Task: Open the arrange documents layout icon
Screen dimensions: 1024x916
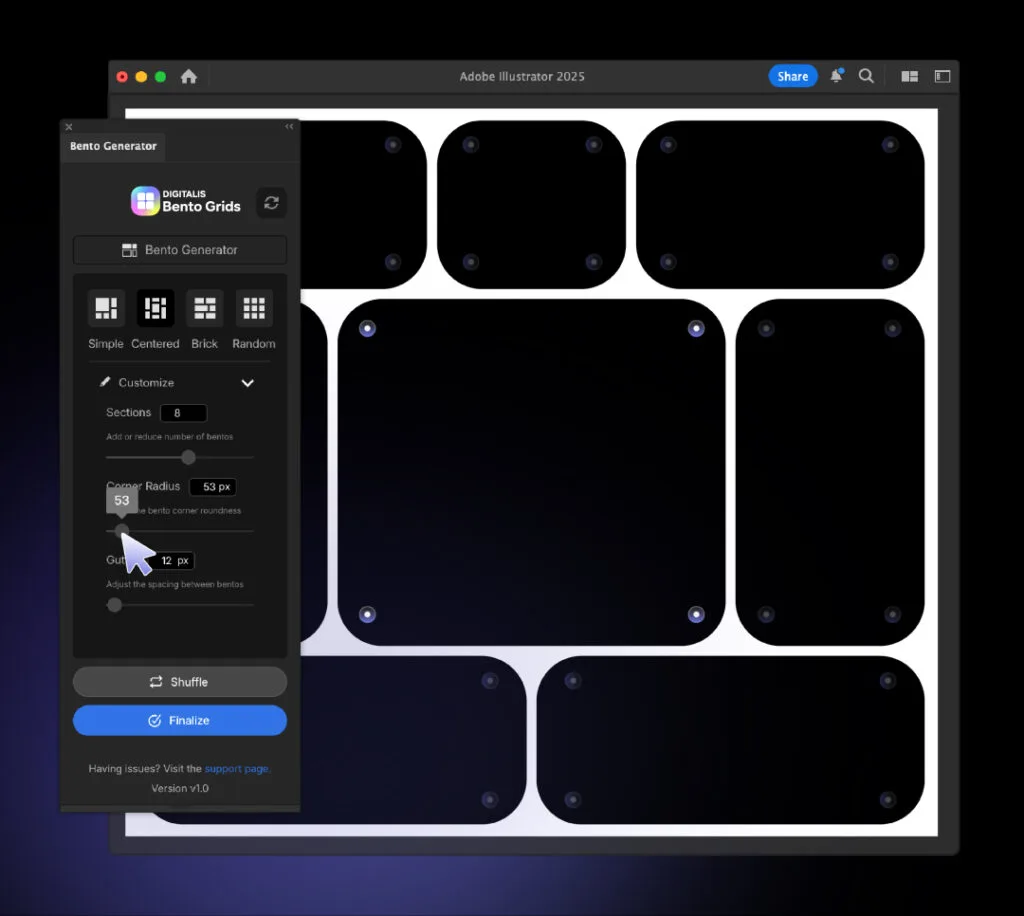Action: (x=909, y=76)
